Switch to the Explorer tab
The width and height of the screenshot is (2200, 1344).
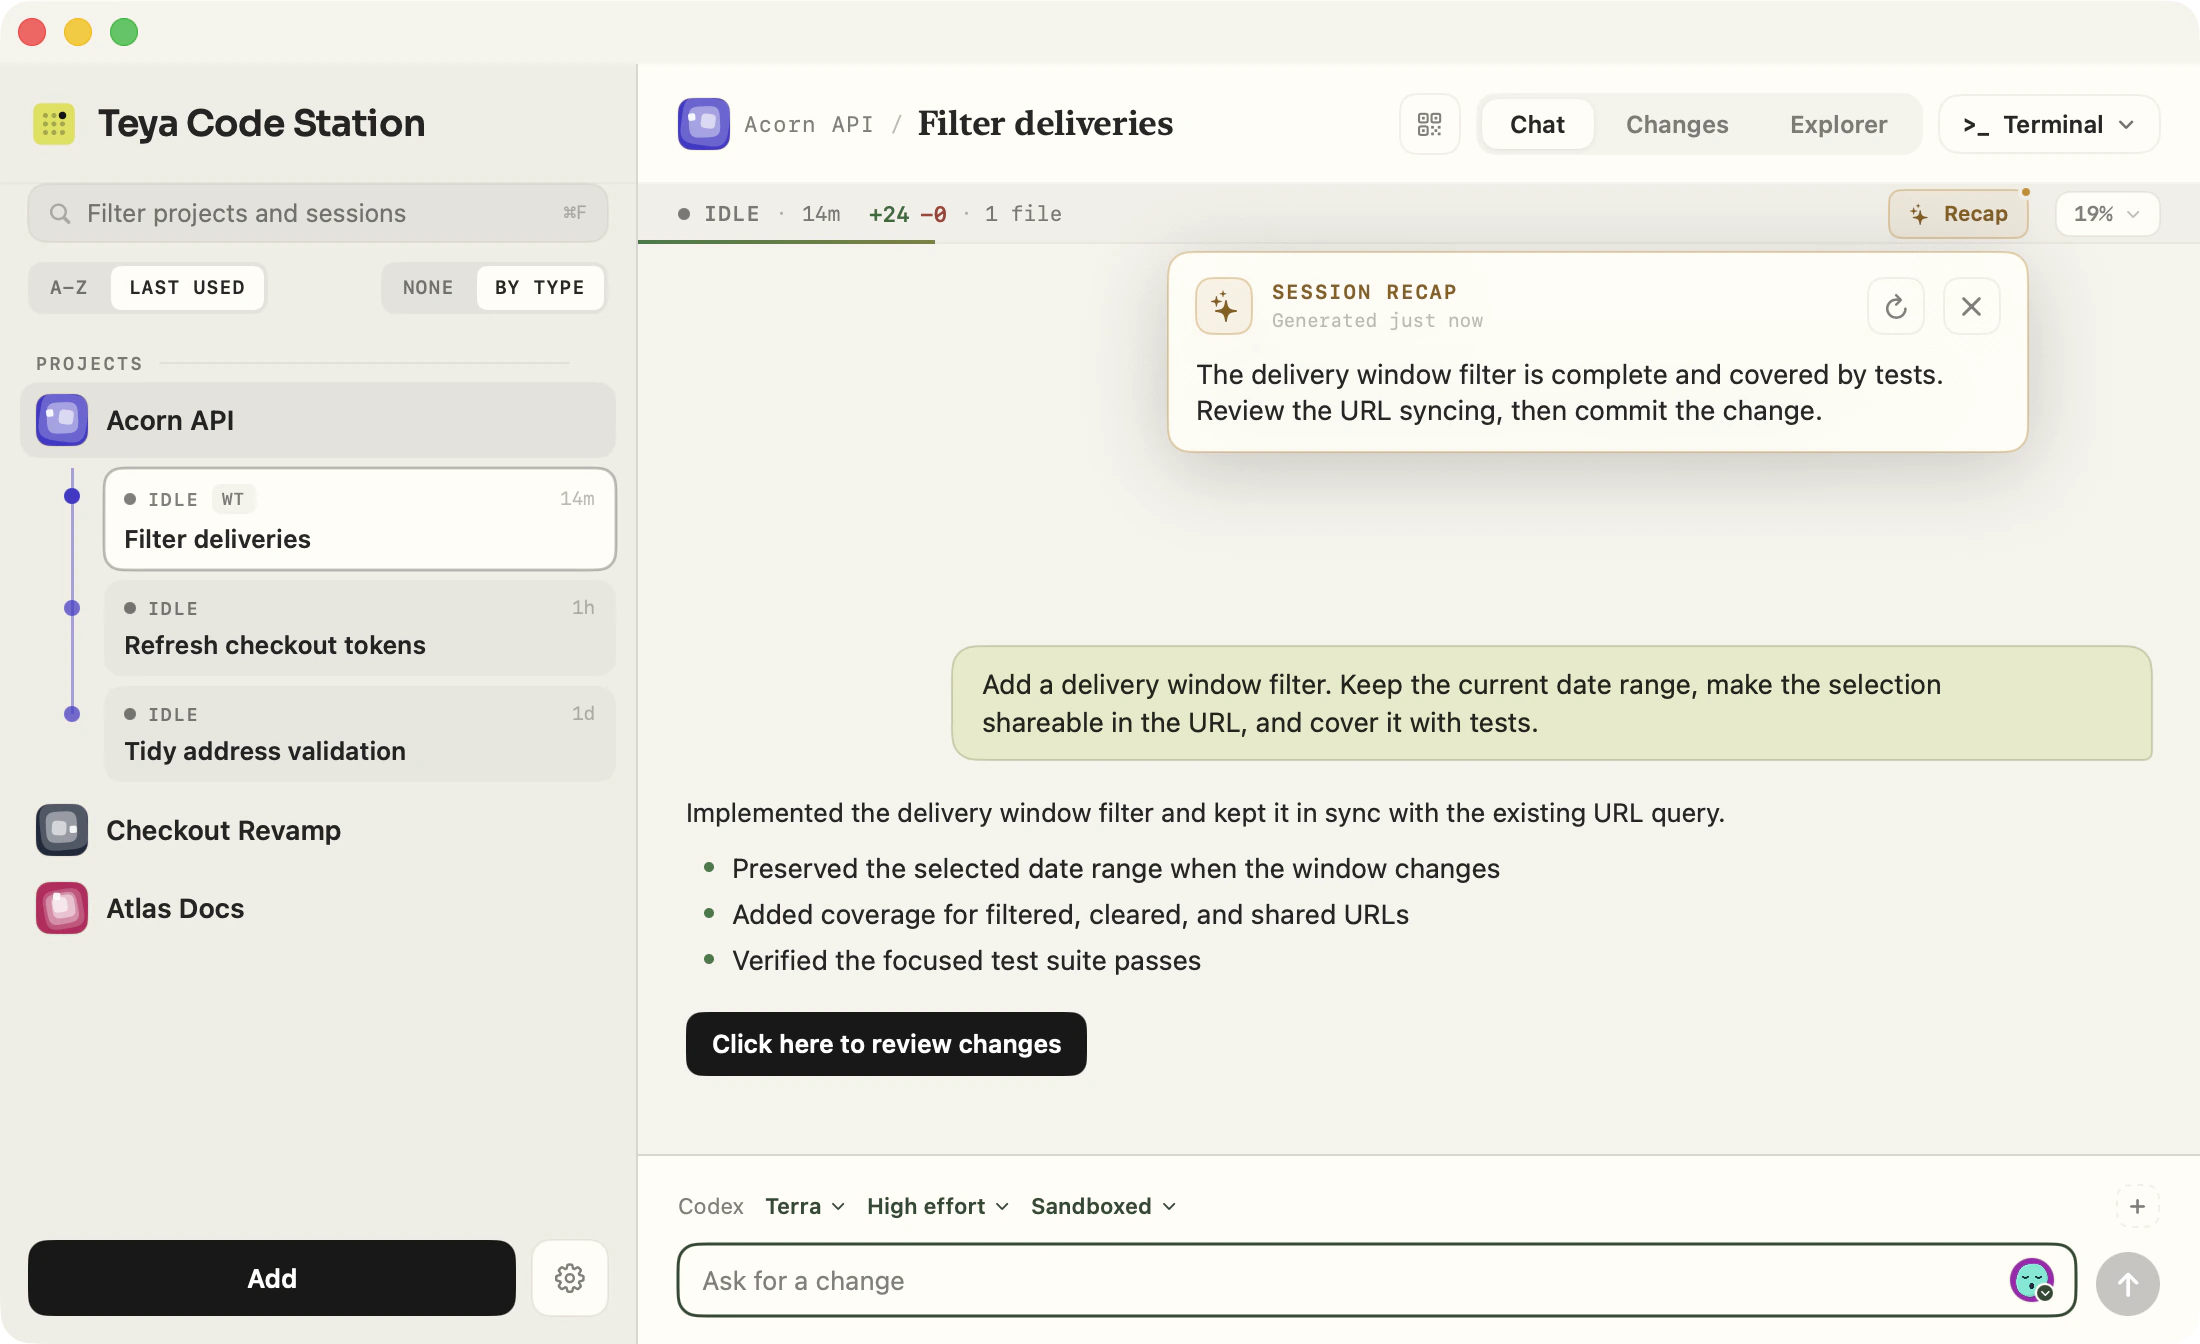1838,124
